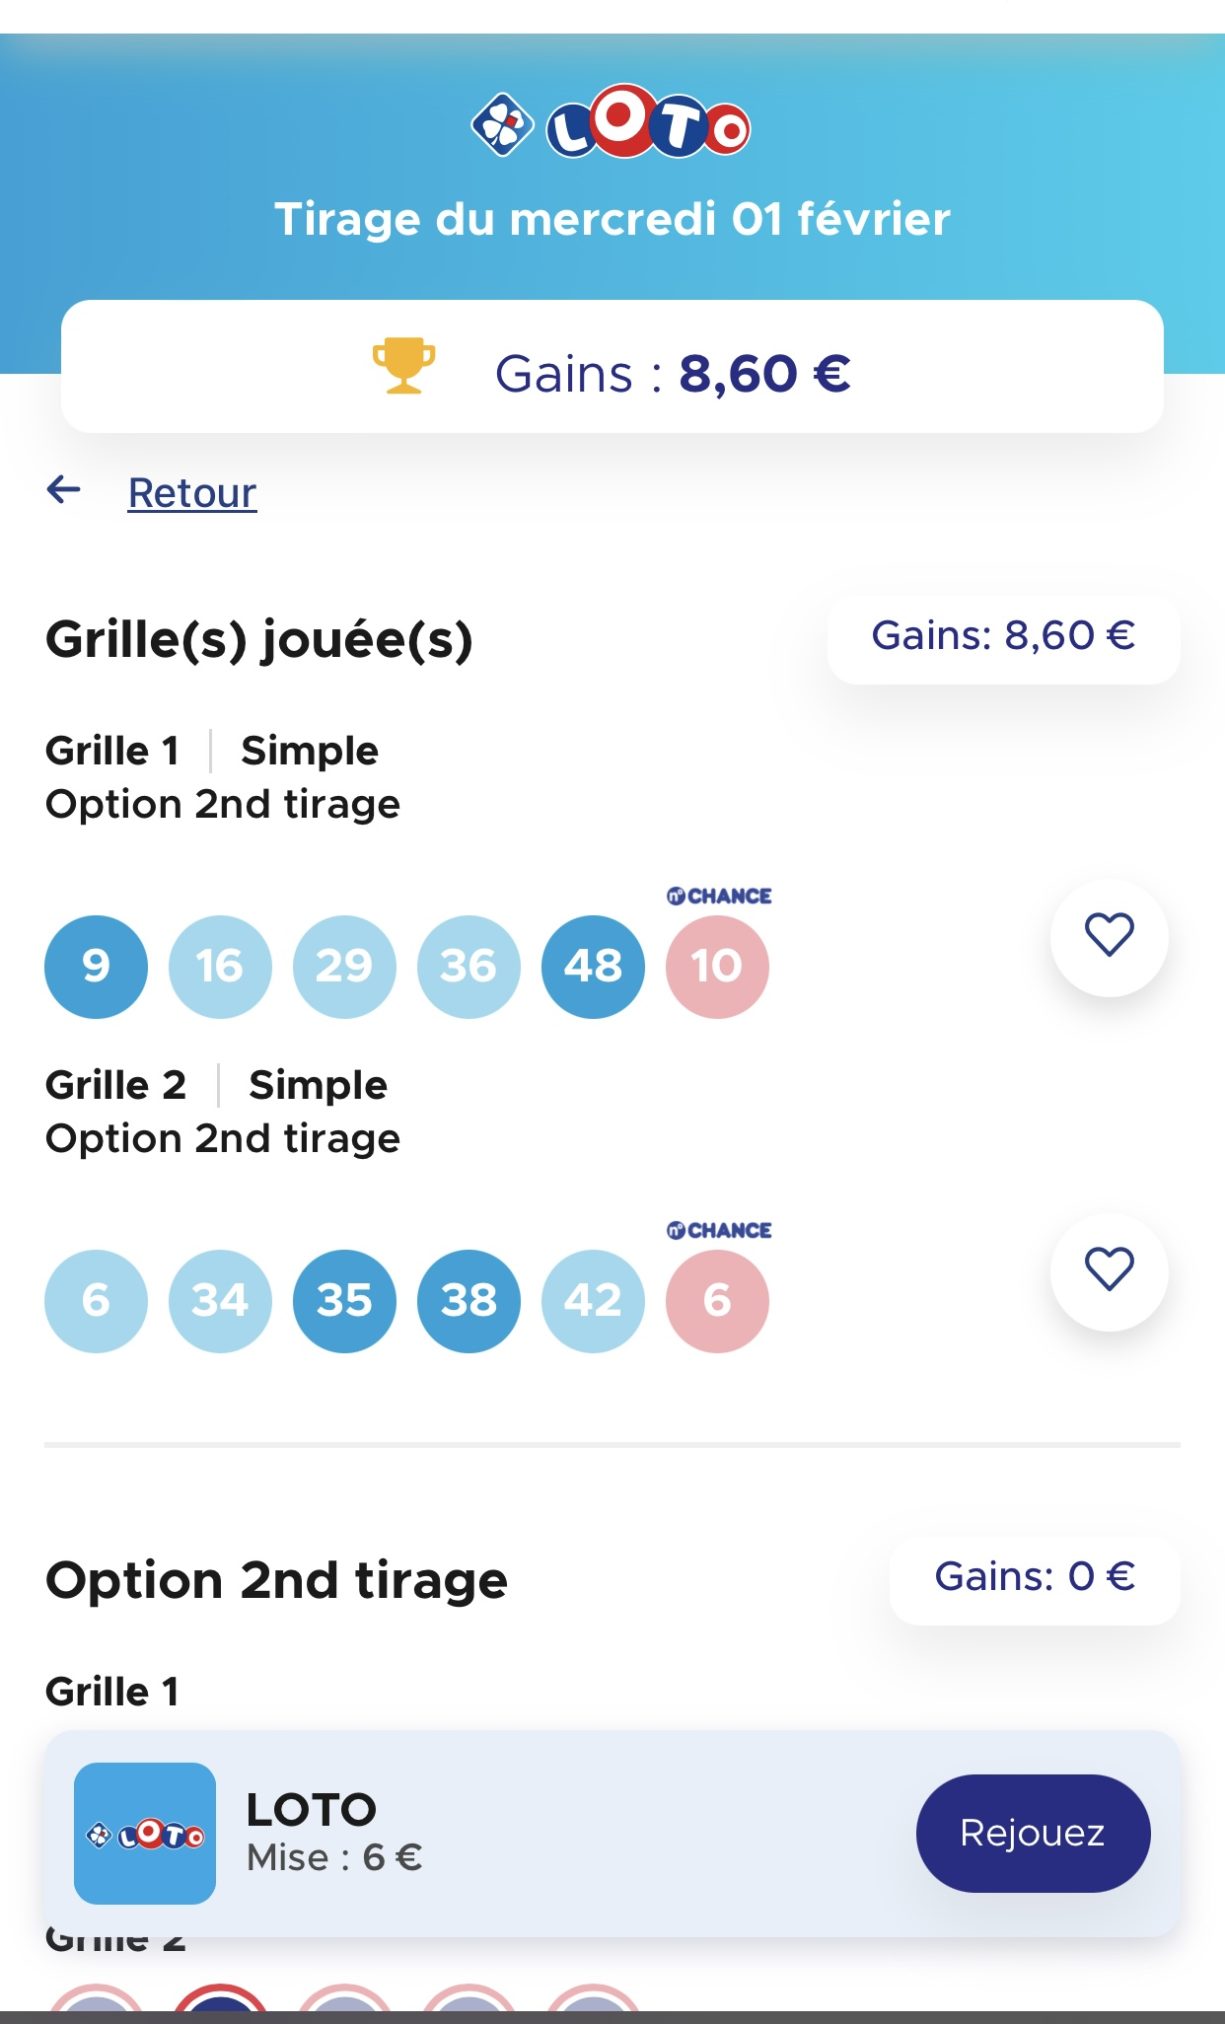Screen dimensions: 1225x2024
Task: Tap ball number 16 in Grille 1
Action: click(220, 966)
